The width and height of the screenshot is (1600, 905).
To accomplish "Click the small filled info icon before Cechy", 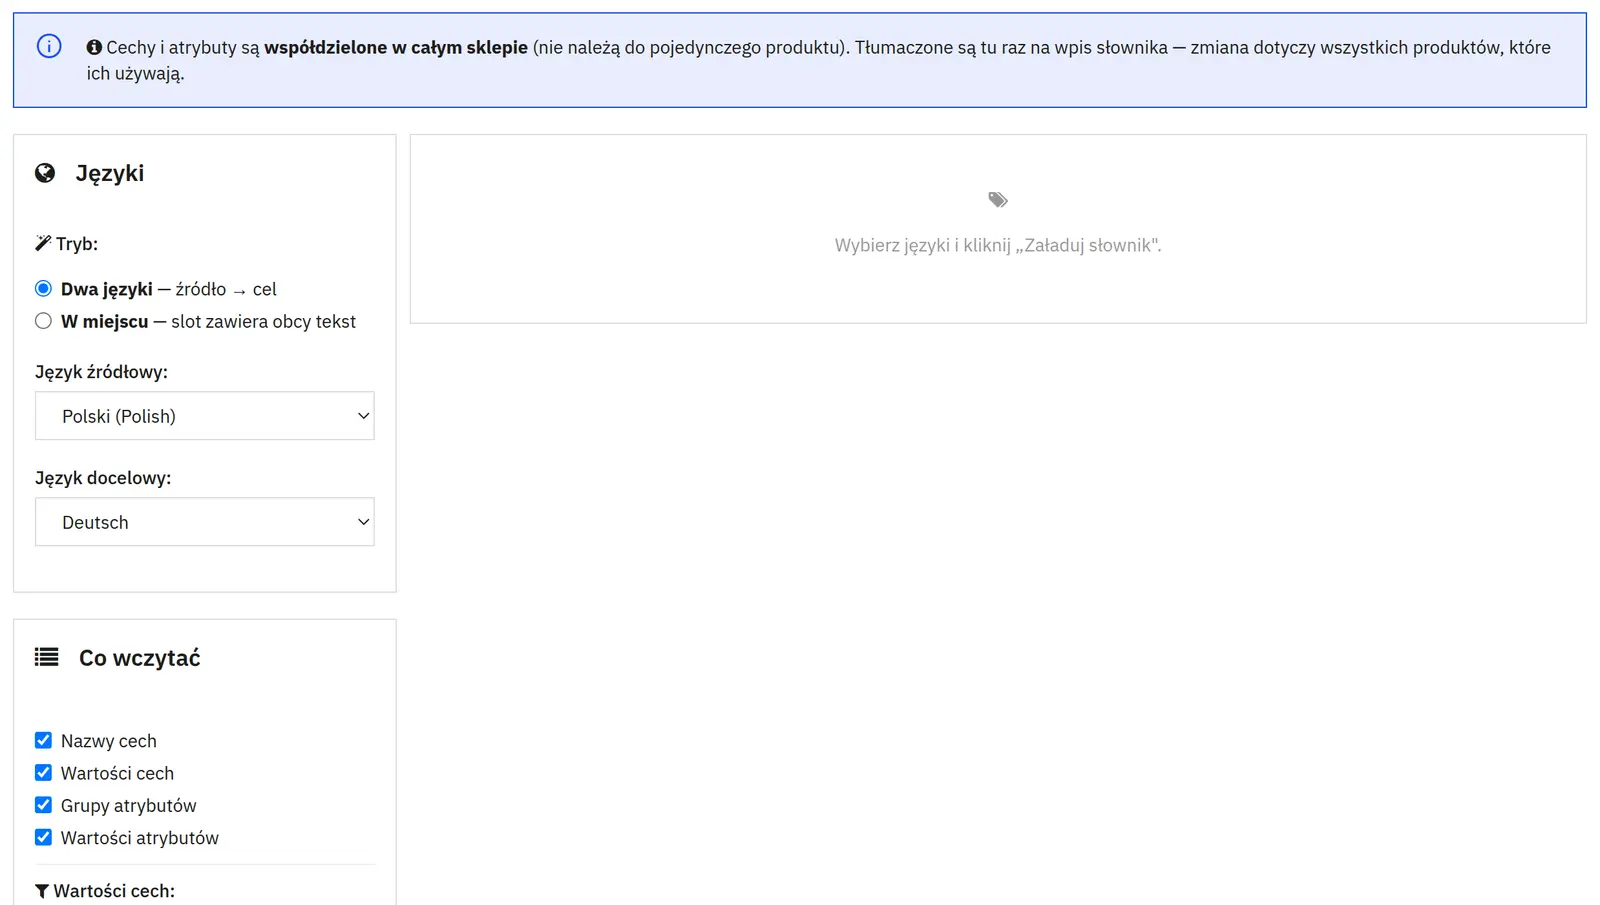I will tap(94, 47).
